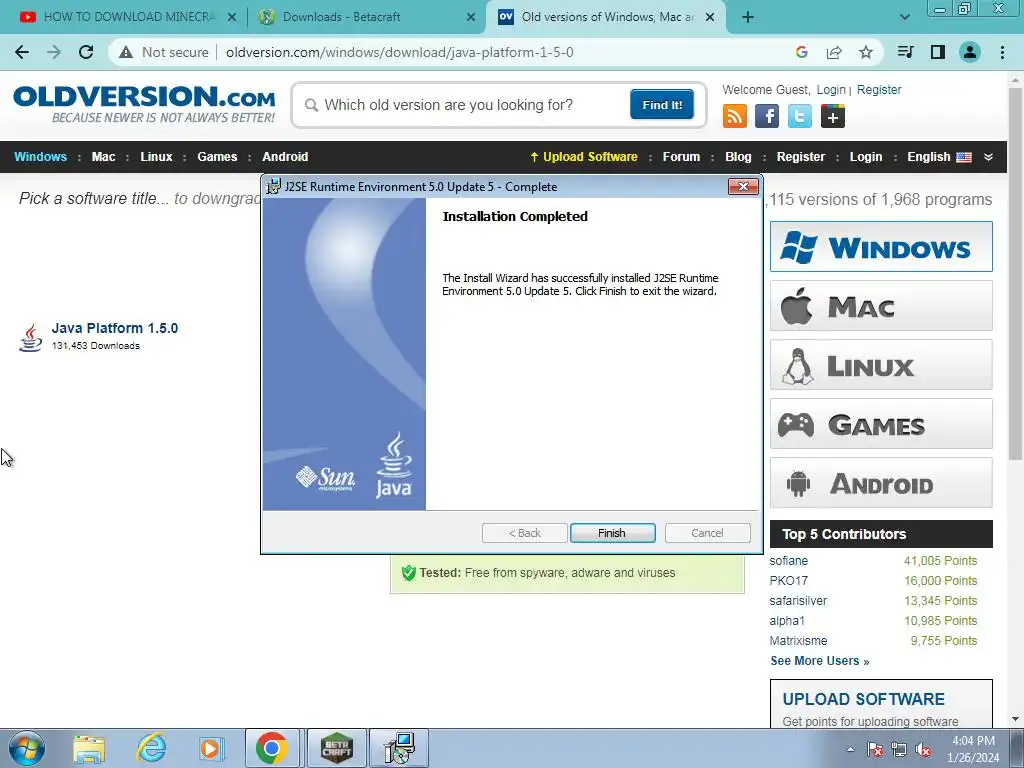The image size is (1024, 768).
Task: Open the Games category banner
Action: pos(881,424)
